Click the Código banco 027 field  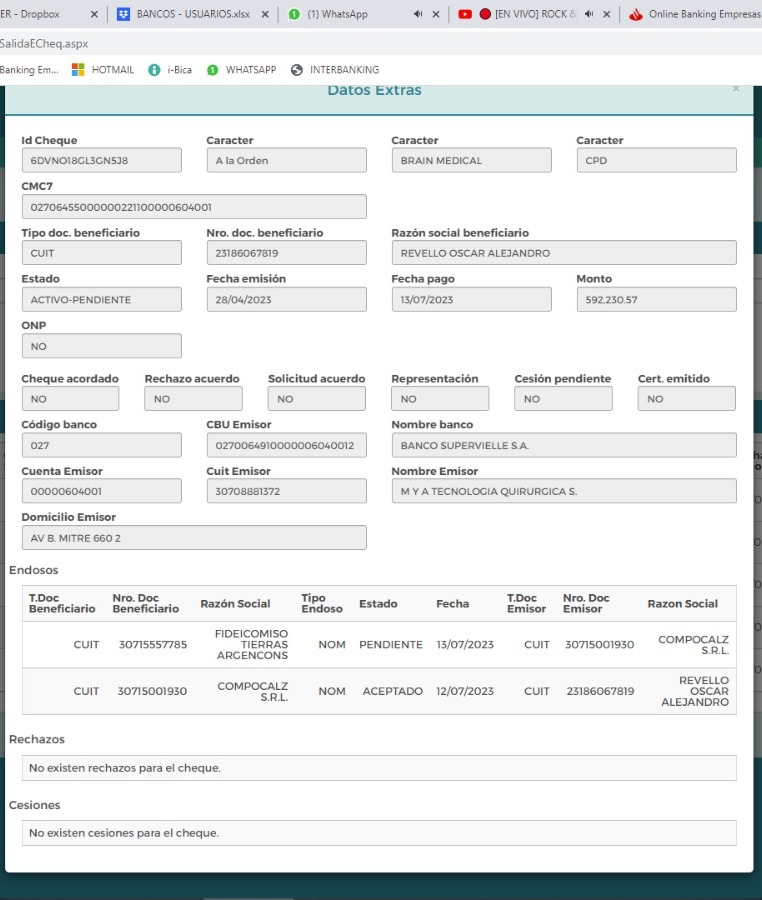tap(102, 445)
